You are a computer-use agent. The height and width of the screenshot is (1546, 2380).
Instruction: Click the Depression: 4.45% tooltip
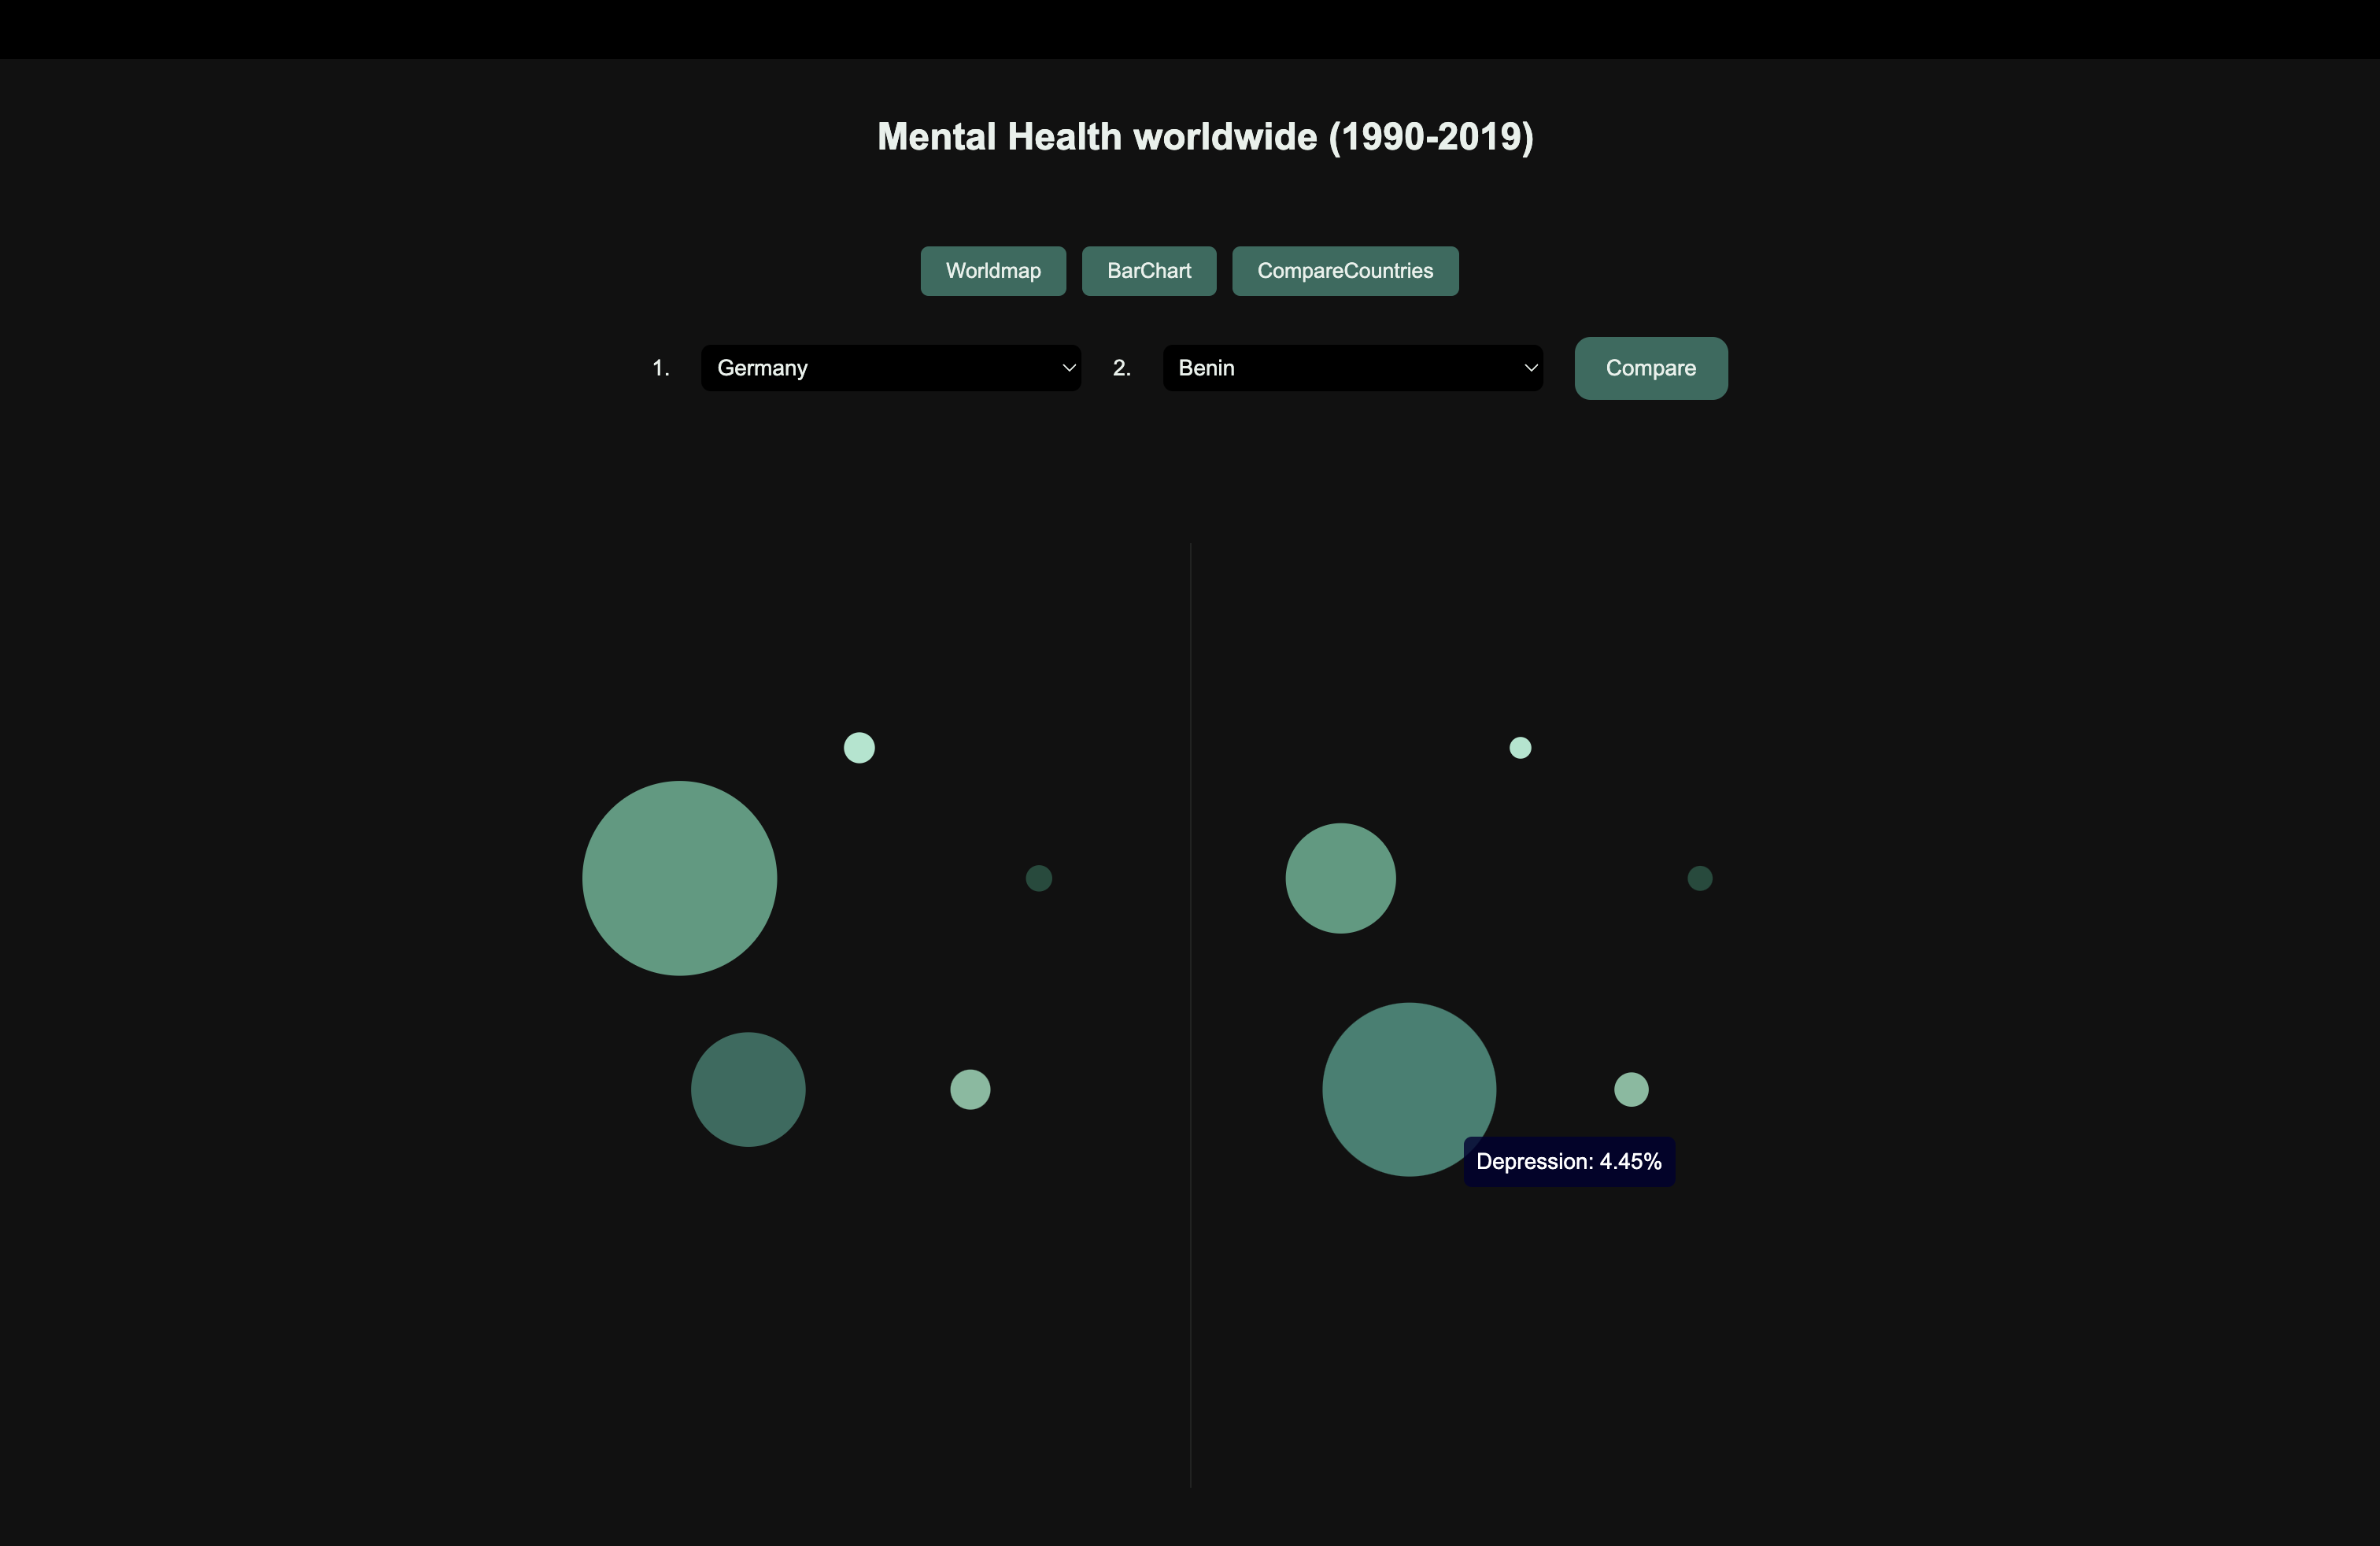coord(1569,1162)
